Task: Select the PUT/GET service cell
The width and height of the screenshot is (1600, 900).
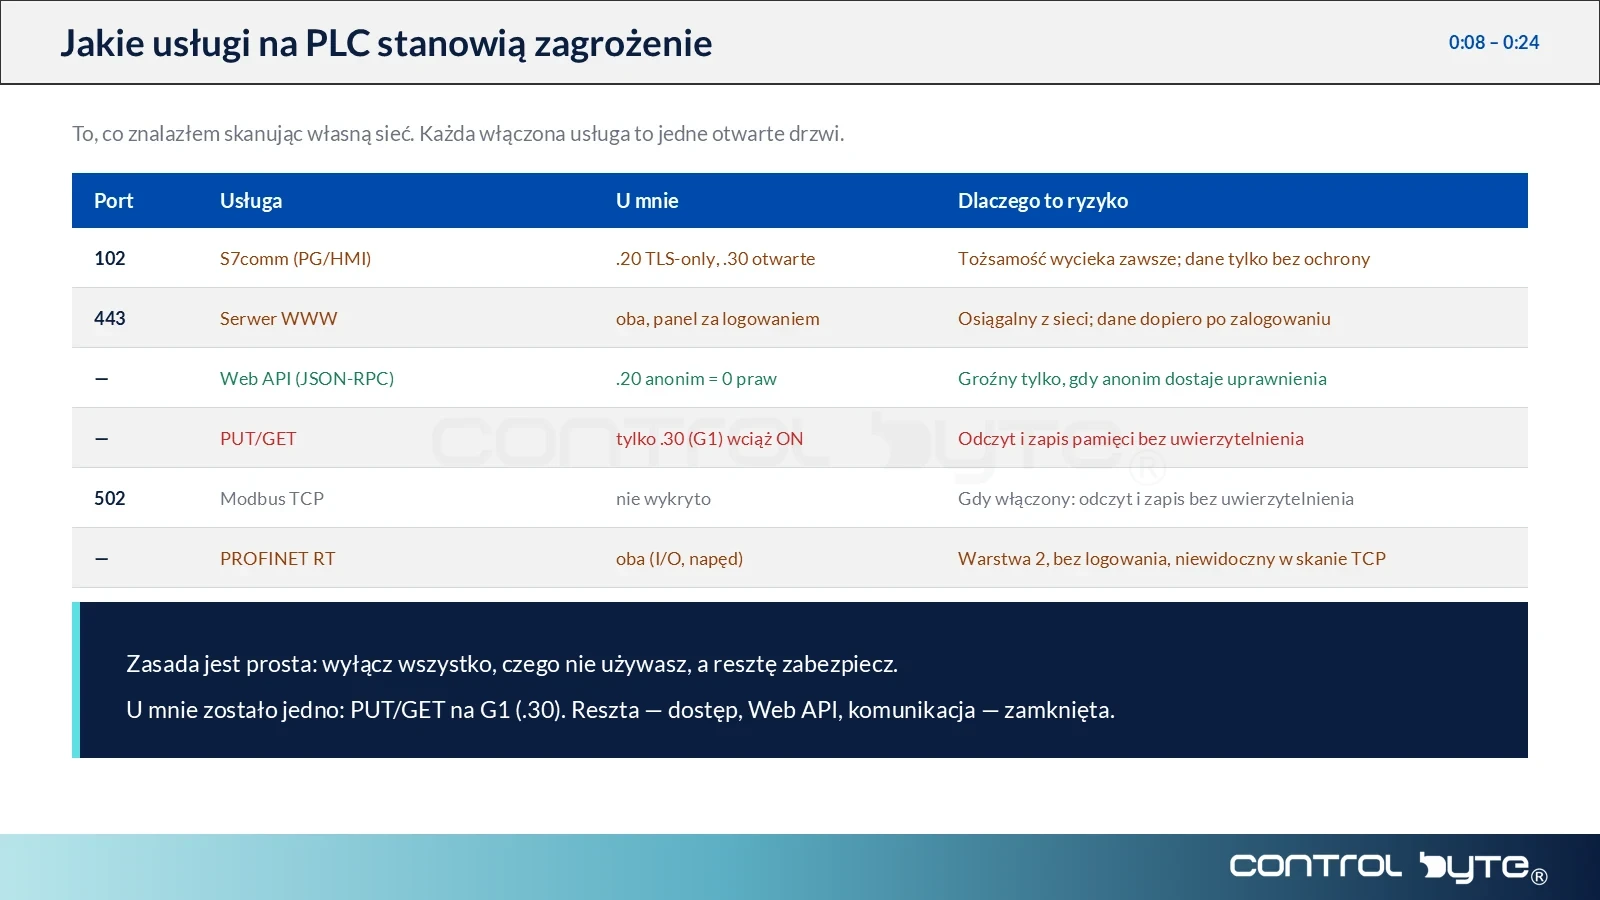Action: point(258,438)
